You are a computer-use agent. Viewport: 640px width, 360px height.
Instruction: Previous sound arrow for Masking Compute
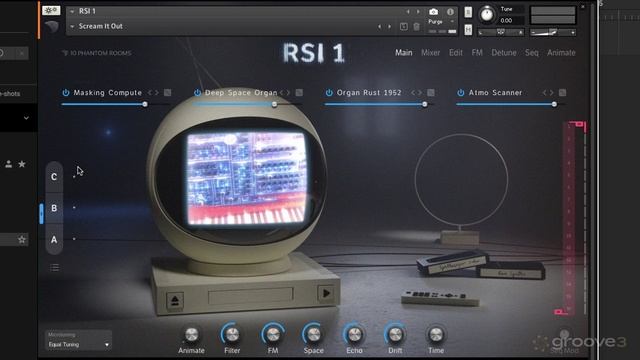150,93
